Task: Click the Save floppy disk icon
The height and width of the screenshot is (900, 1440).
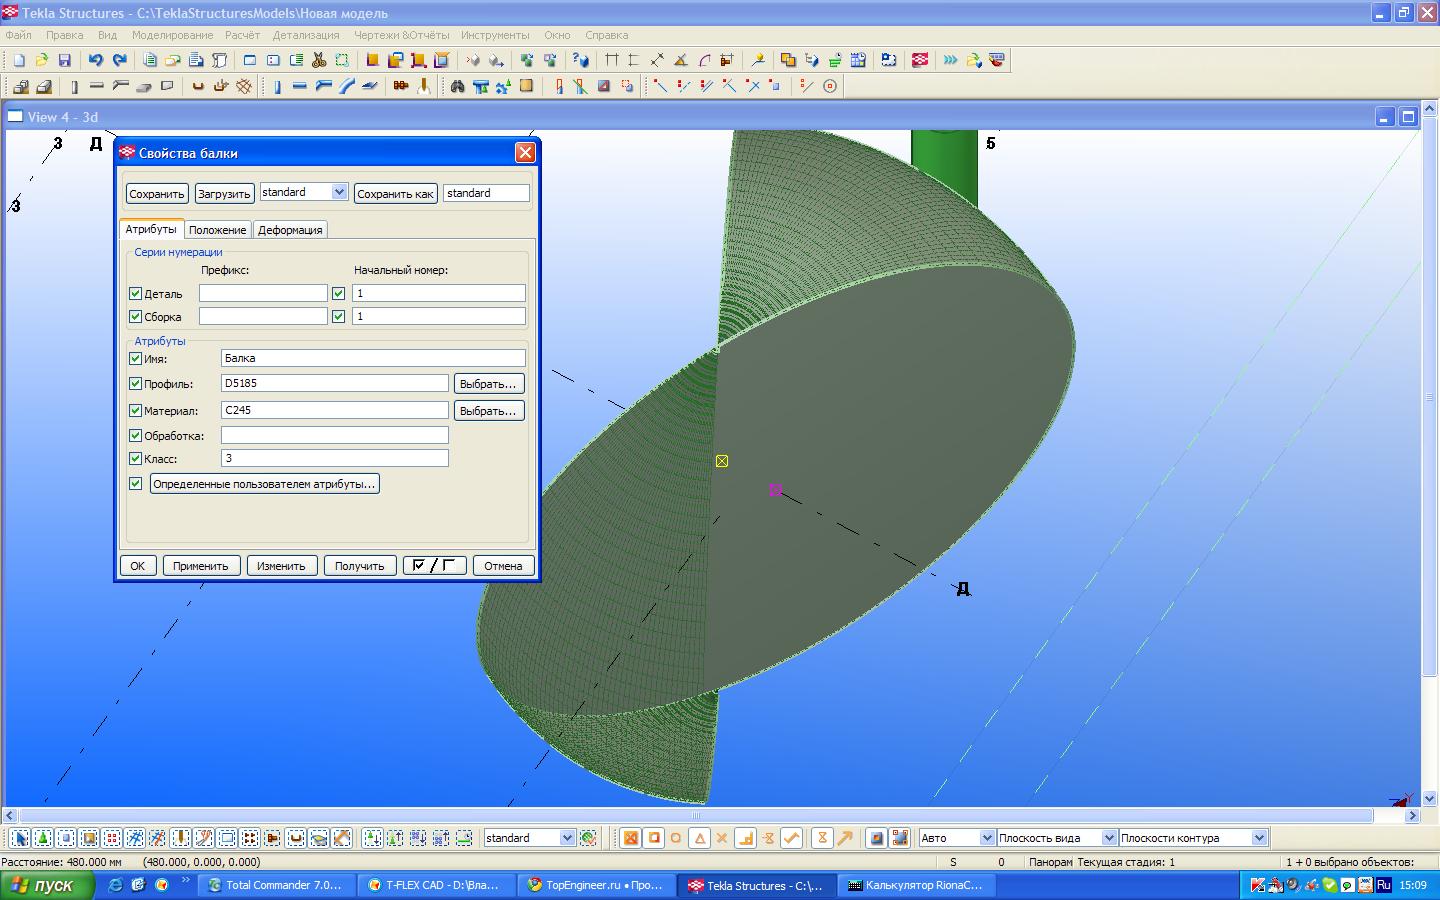Action: click(x=65, y=60)
